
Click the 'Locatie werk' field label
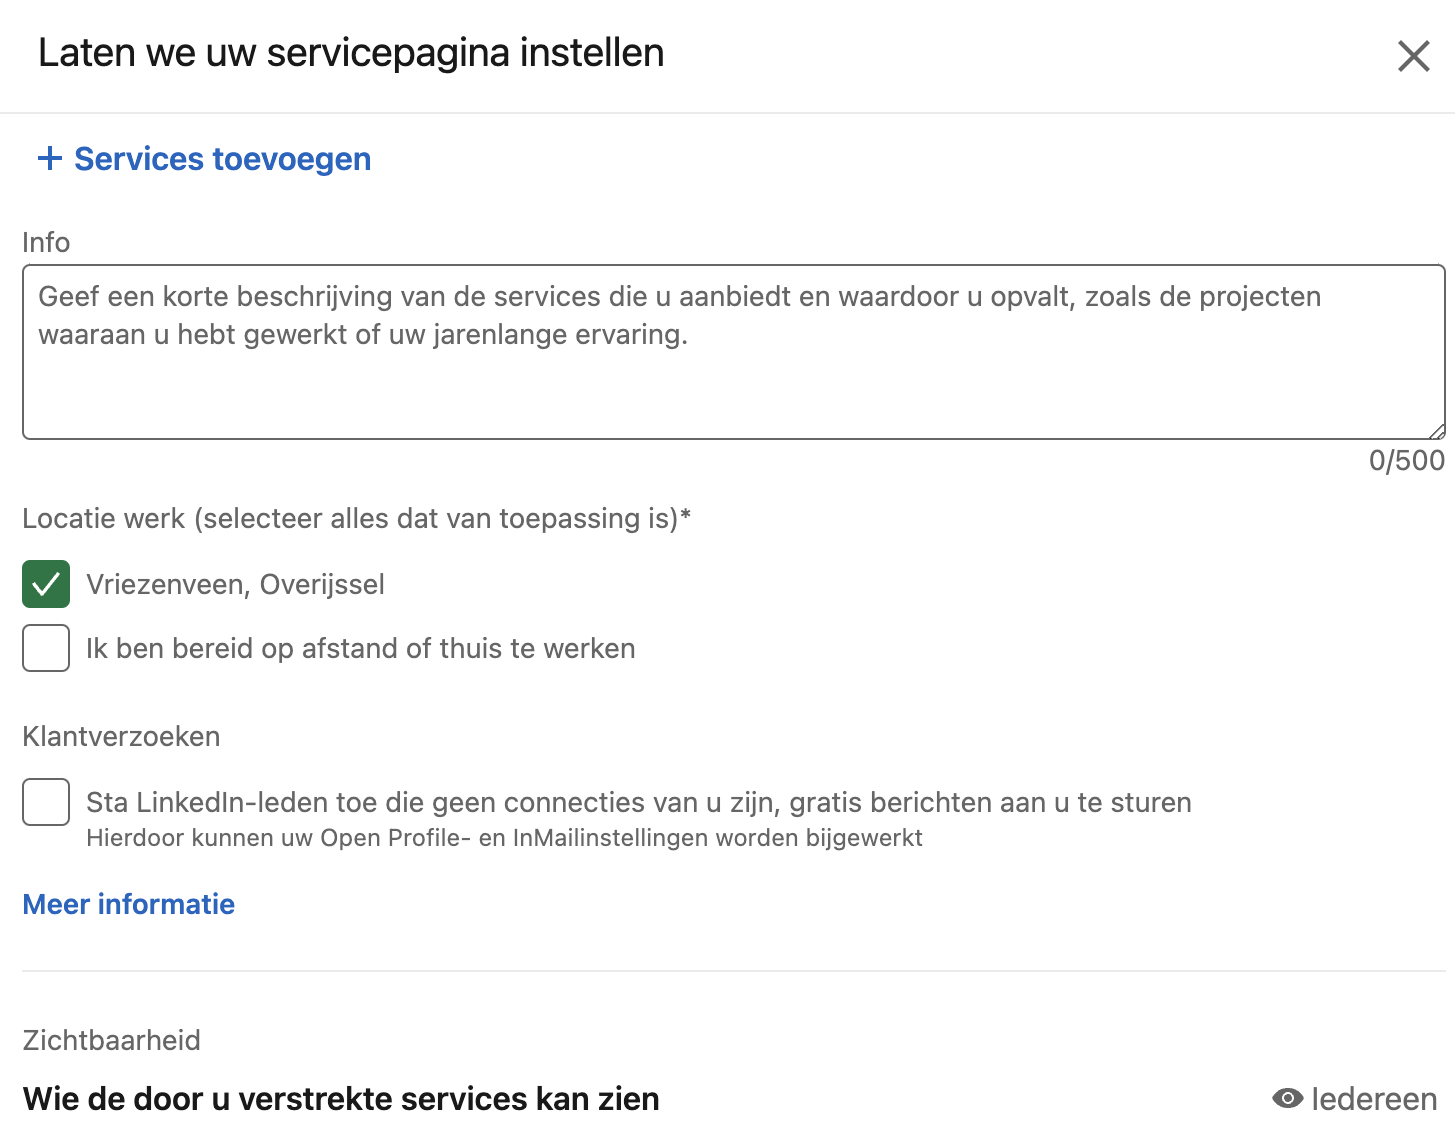coord(357,518)
